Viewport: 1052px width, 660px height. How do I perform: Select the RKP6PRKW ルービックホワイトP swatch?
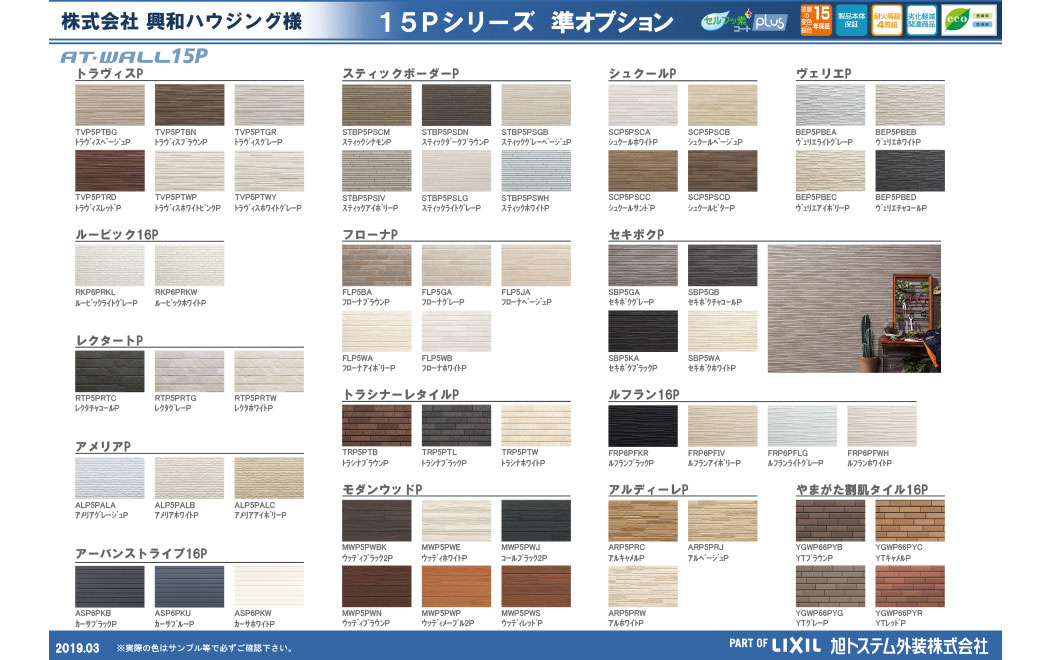click(189, 266)
